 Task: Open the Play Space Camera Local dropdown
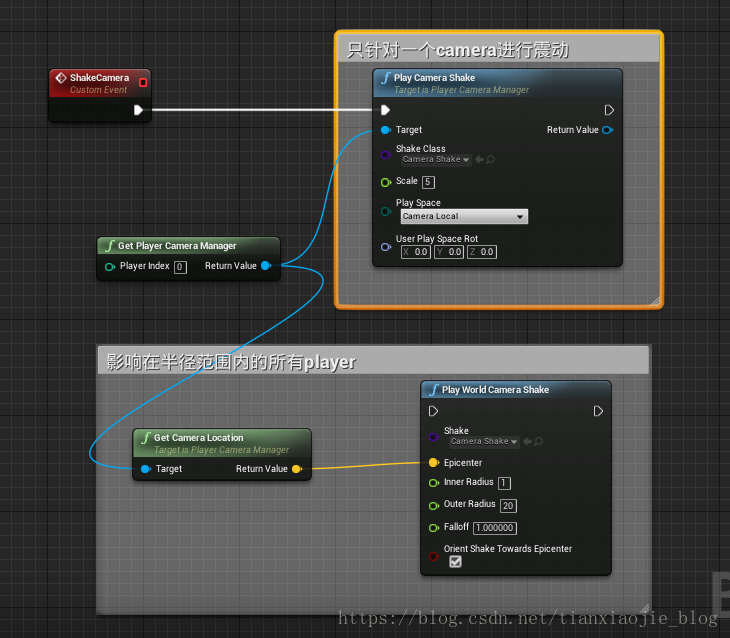[464, 216]
